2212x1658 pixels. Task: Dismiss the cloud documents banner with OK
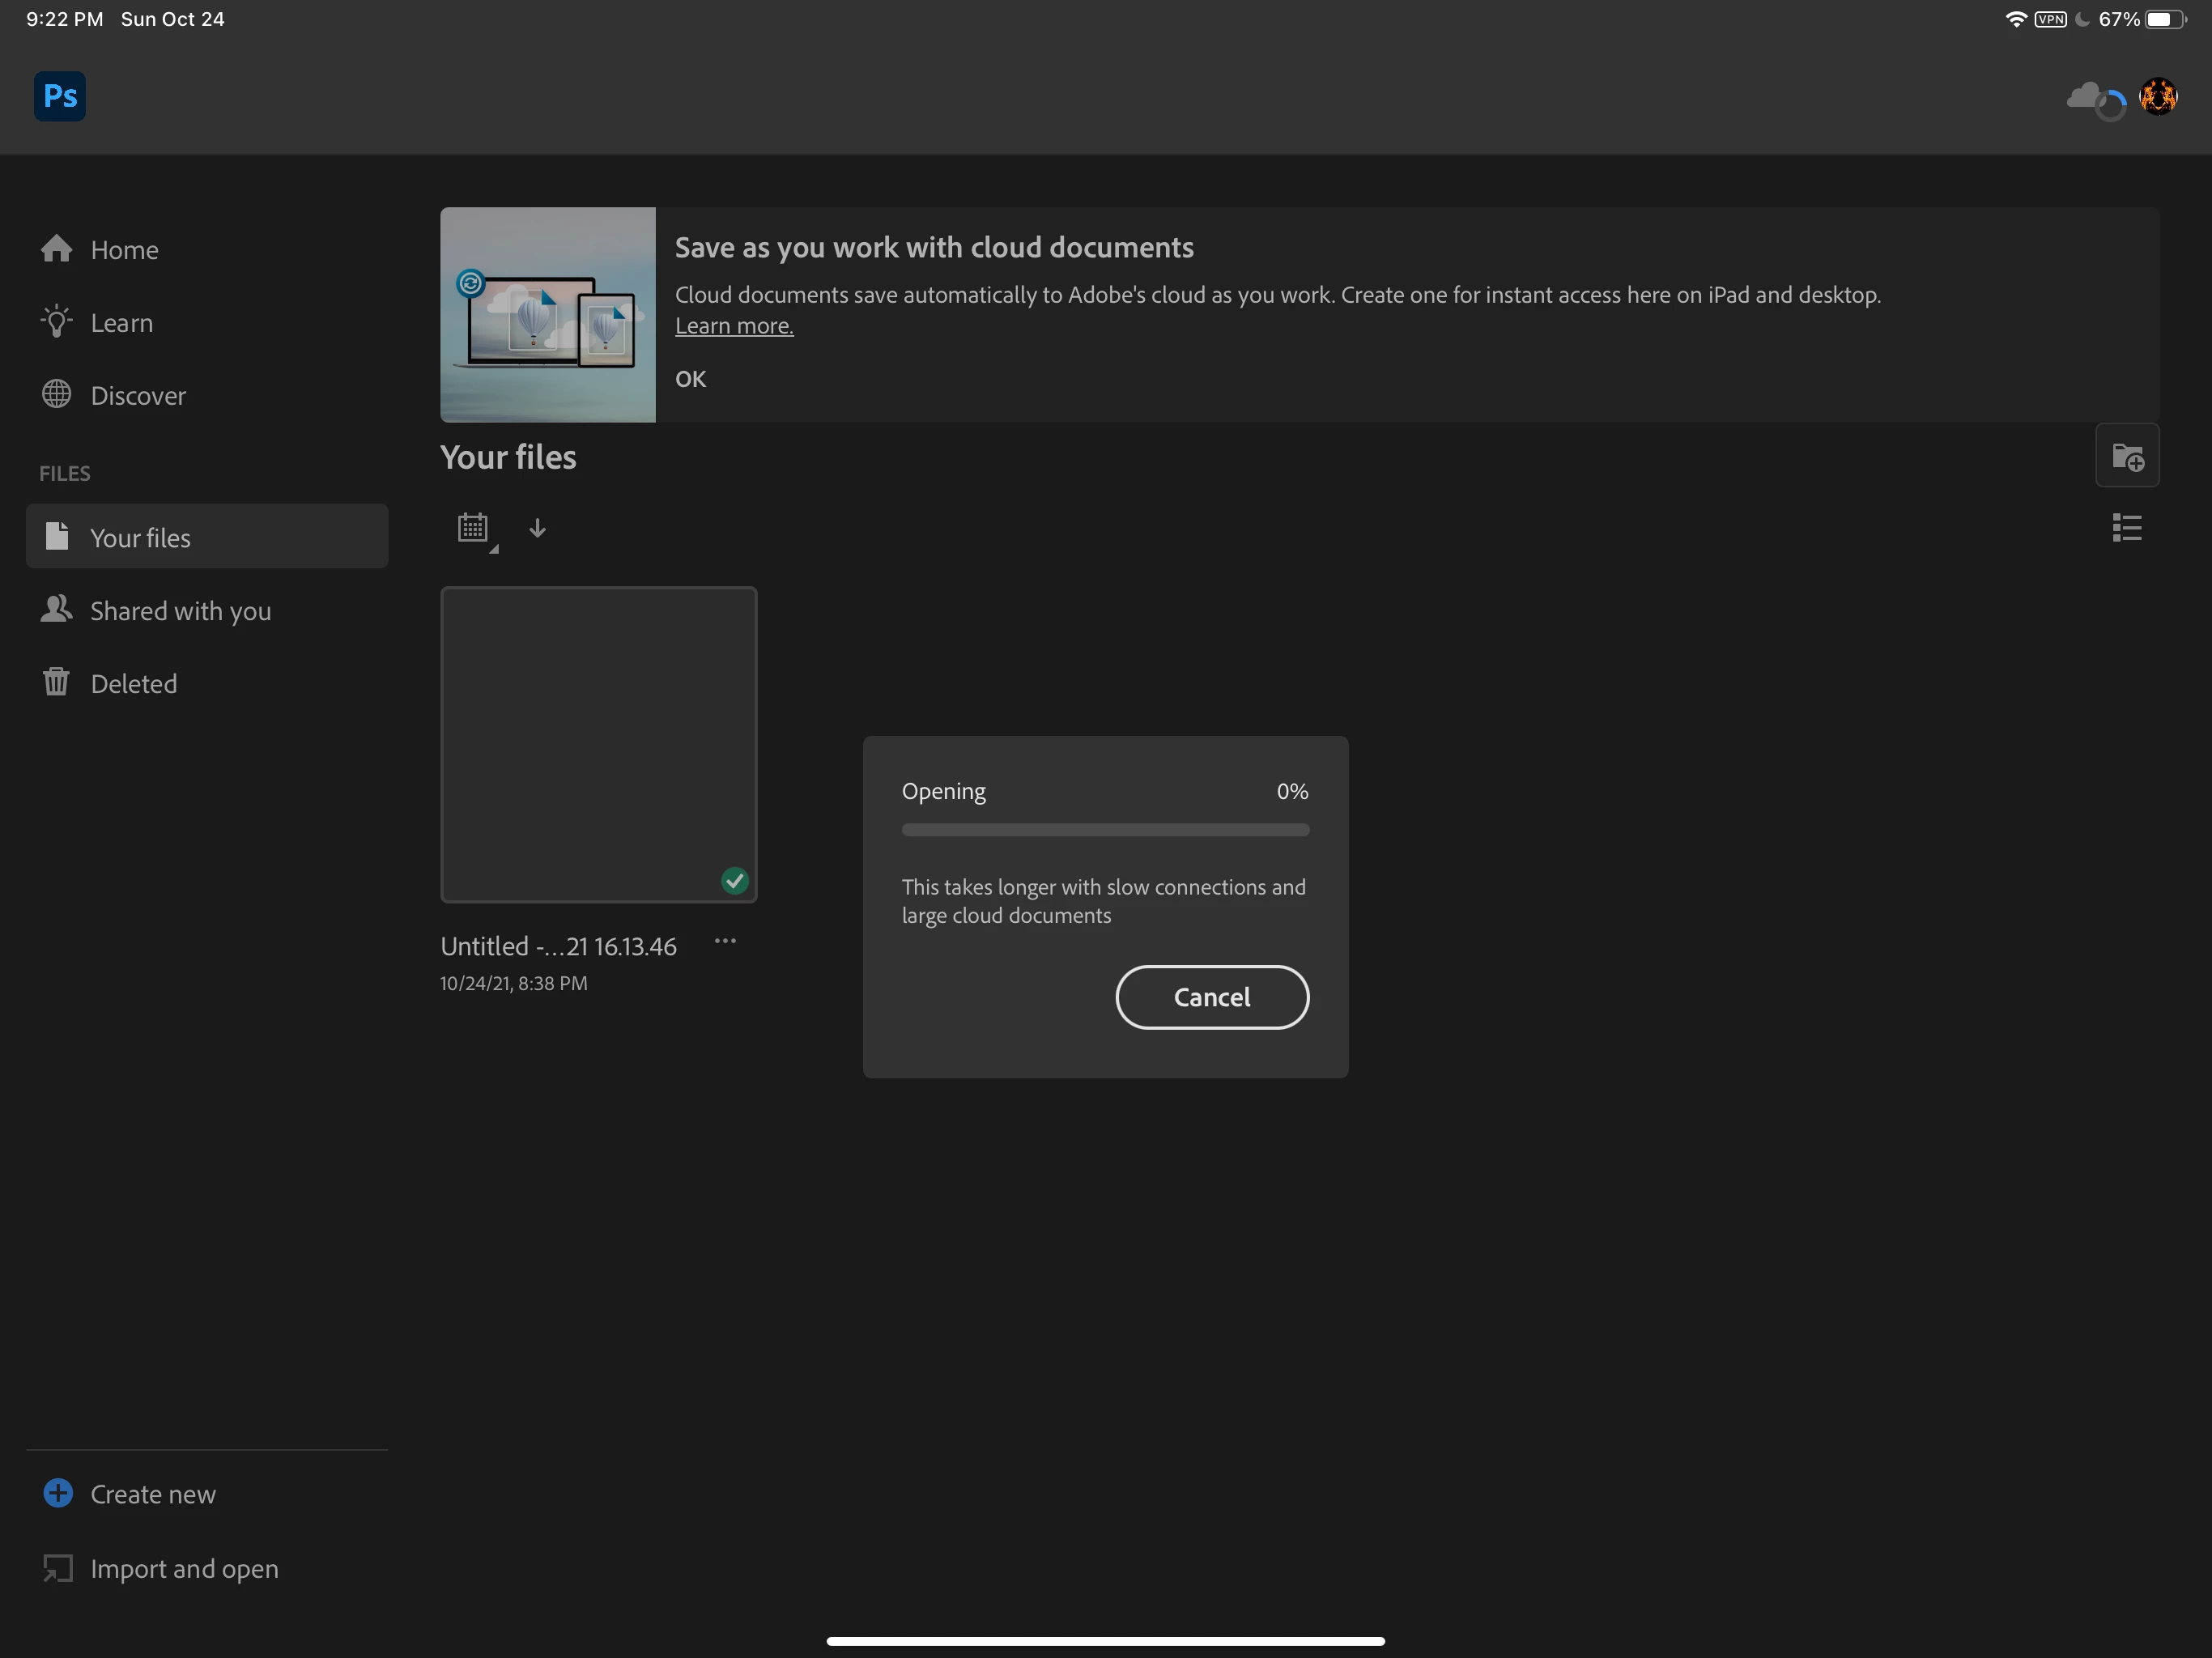pos(690,379)
